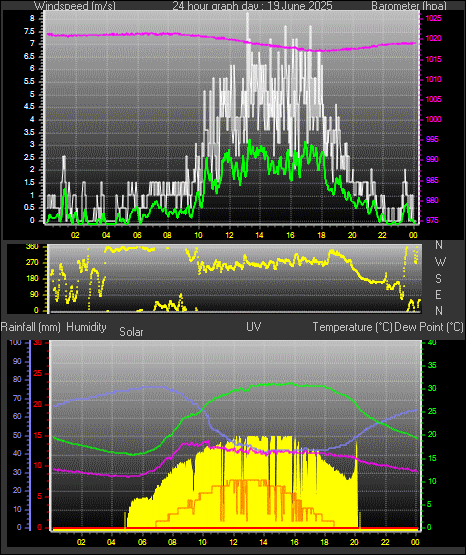Click the 80 value on humidity axis

click(17, 379)
